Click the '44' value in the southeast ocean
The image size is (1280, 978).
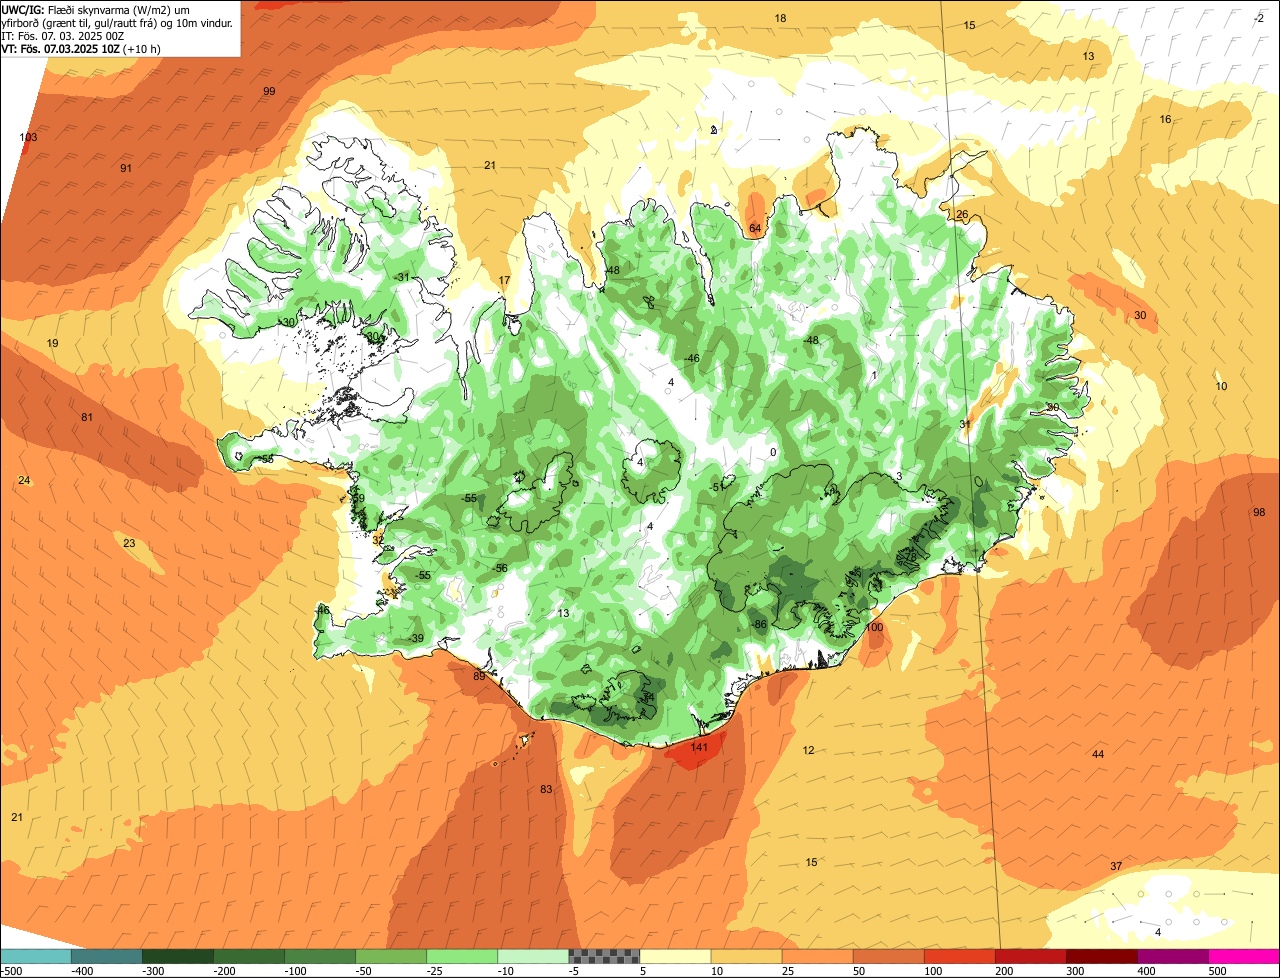1098,754
